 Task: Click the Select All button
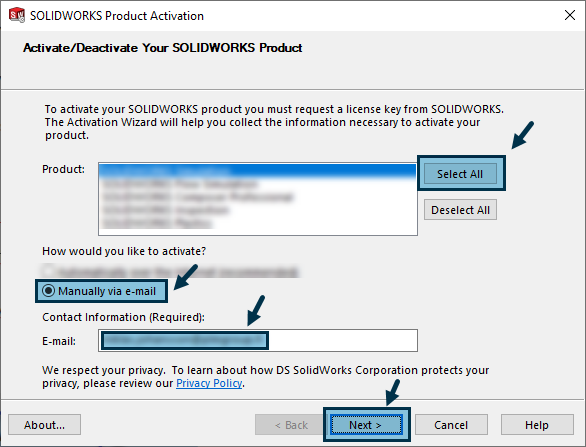coord(460,174)
